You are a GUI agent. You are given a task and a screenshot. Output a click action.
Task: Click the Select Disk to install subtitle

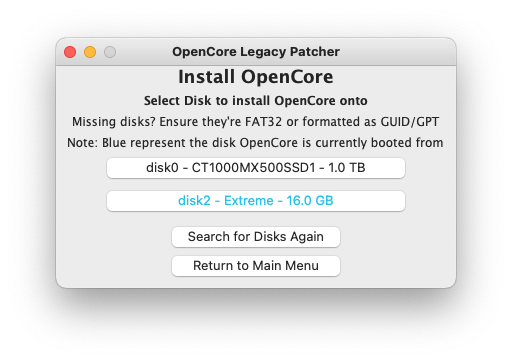(256, 101)
